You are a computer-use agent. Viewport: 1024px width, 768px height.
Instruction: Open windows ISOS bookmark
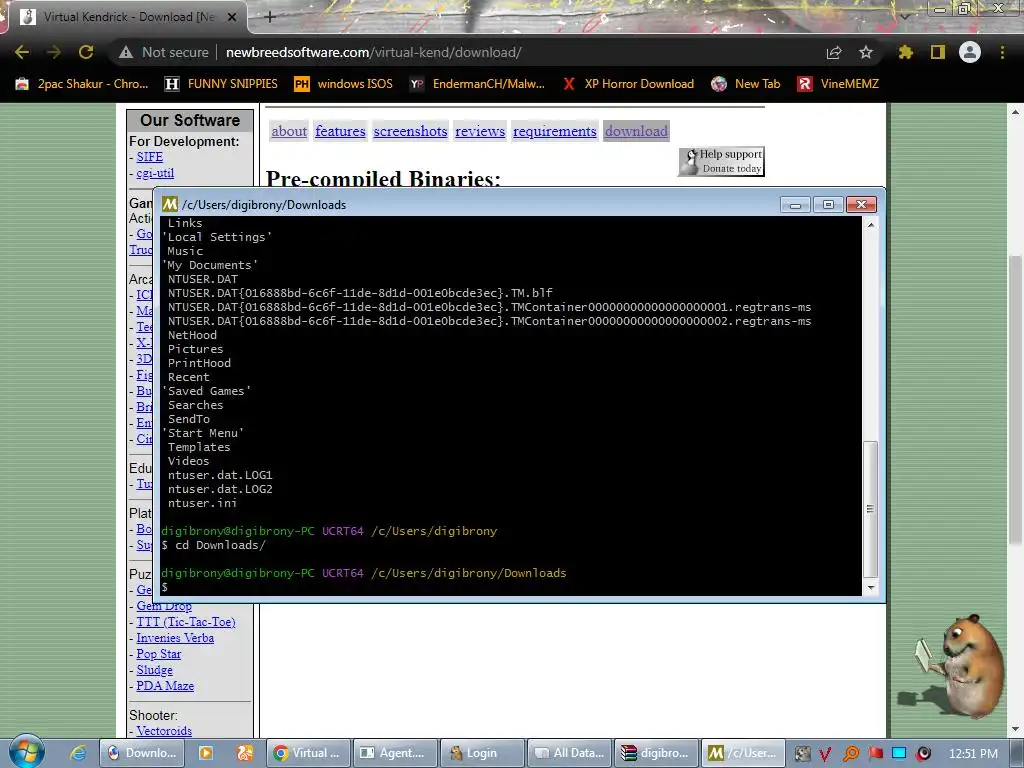tap(344, 84)
